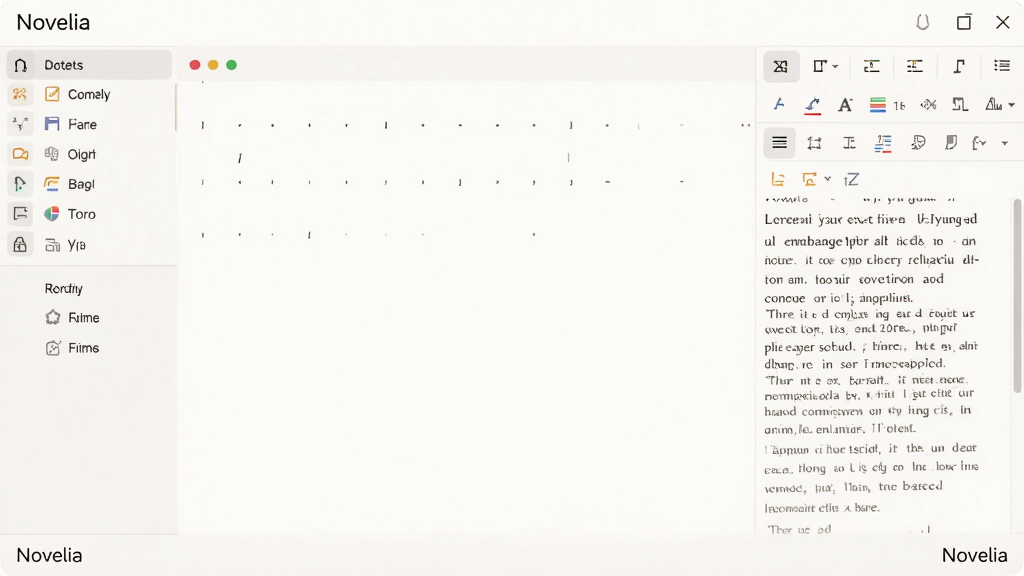
Task: Toggle the crossed-box button in the right toolbar
Action: point(781,66)
